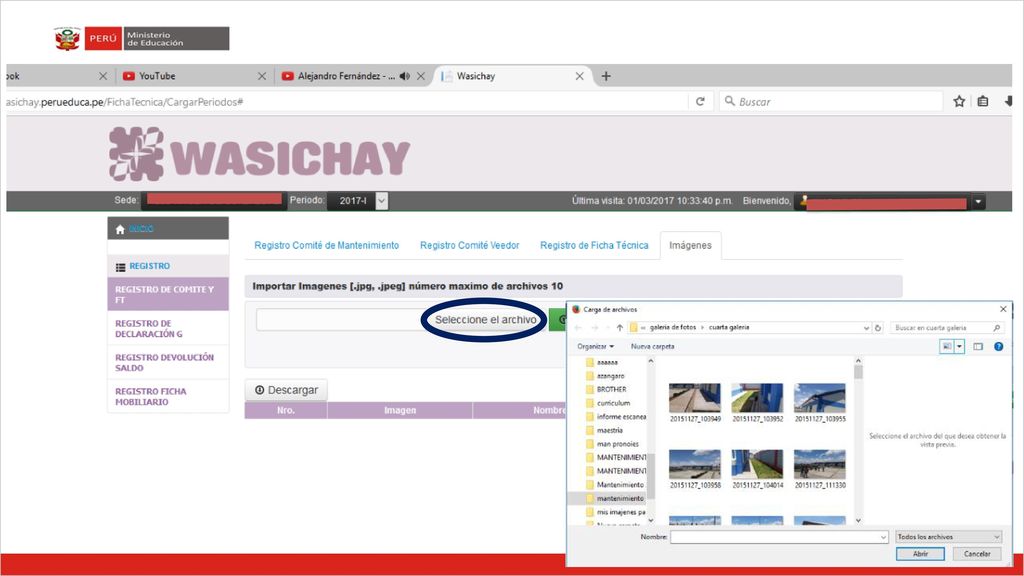Select the informe escanea folder in tree
1024x576 pixels.
coord(616,417)
